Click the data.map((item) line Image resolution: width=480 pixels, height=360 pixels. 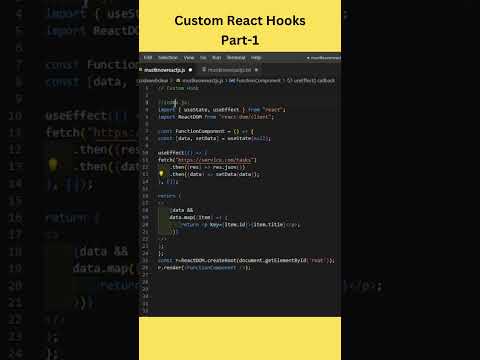point(198,217)
